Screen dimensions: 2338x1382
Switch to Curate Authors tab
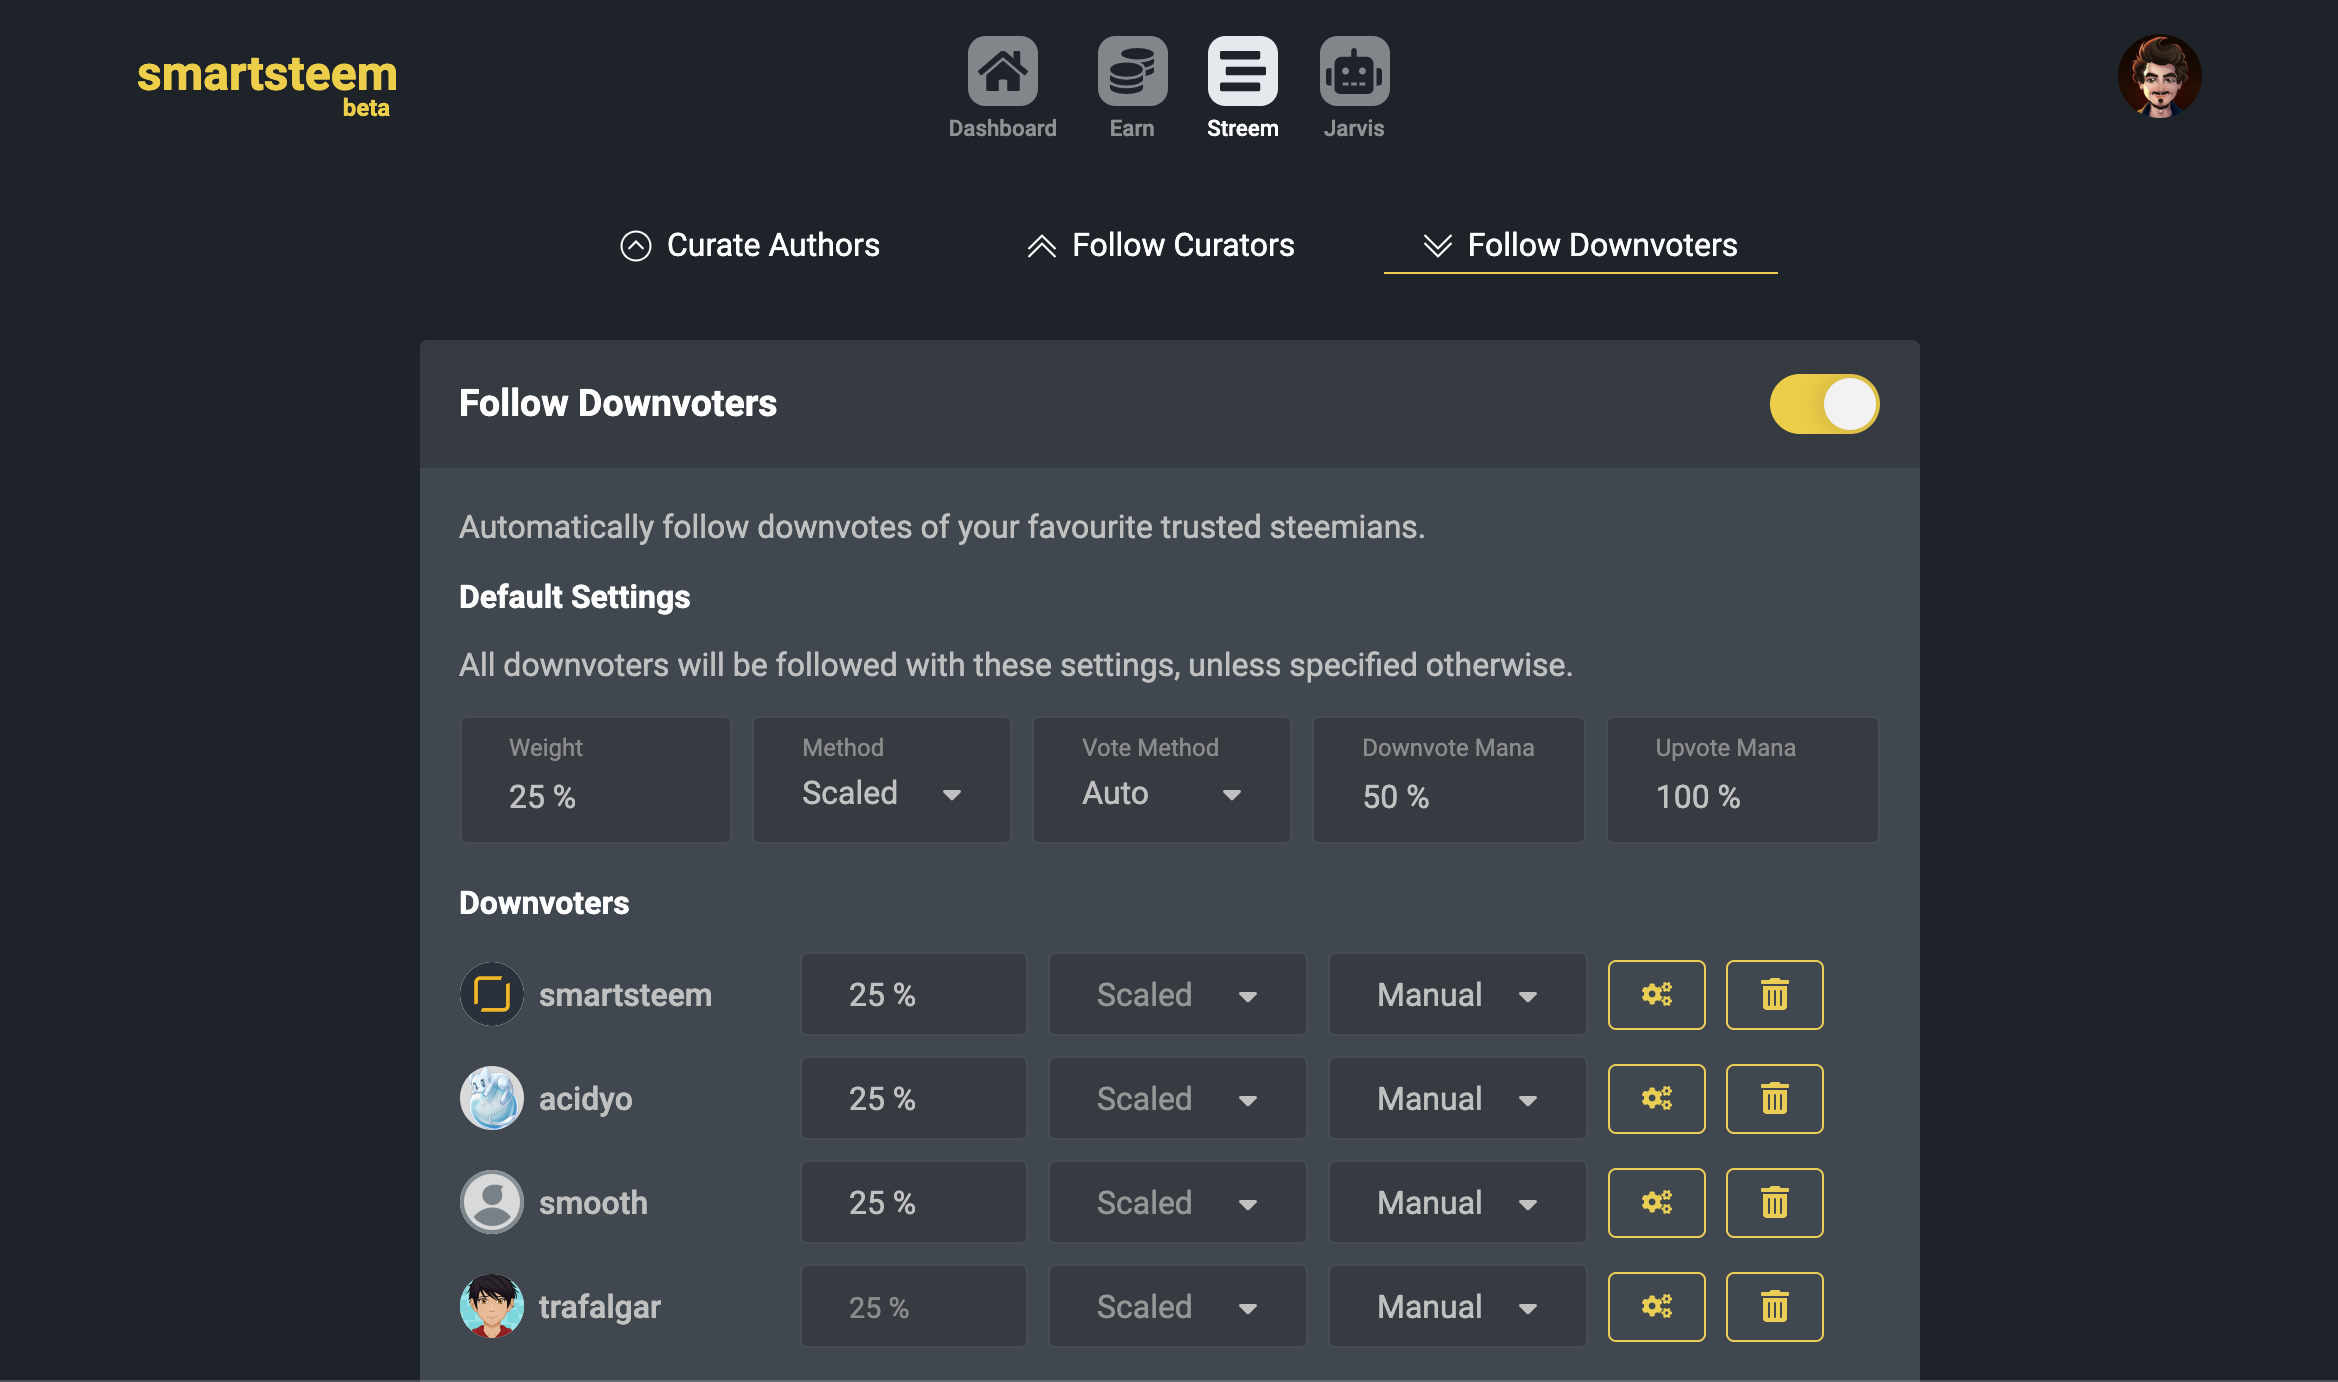[x=750, y=245]
